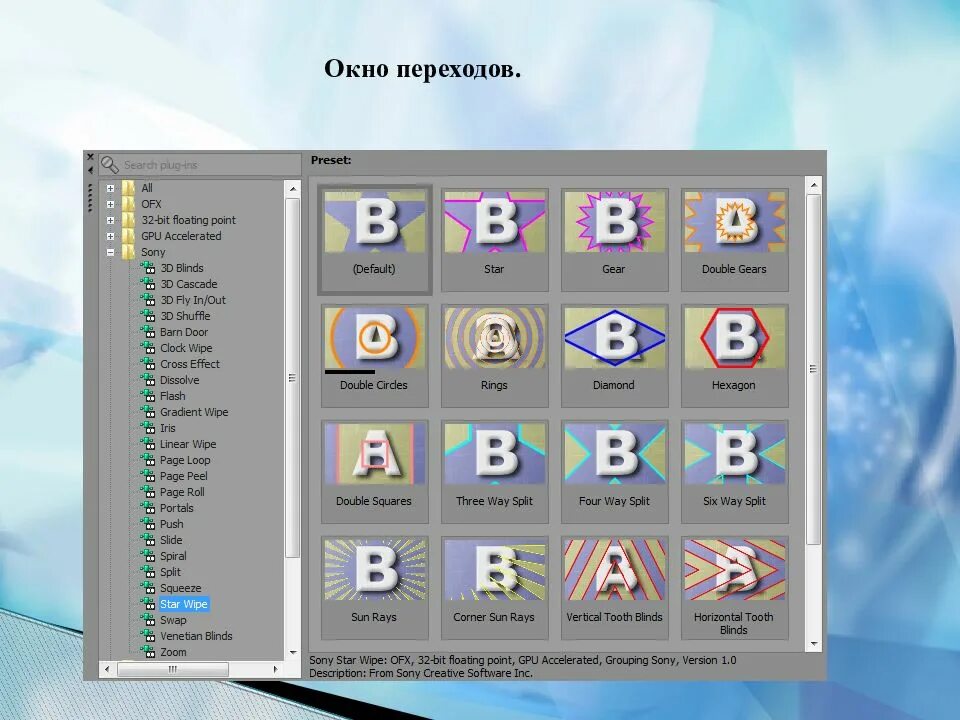Click the Sony folder icon

[x=128, y=252]
